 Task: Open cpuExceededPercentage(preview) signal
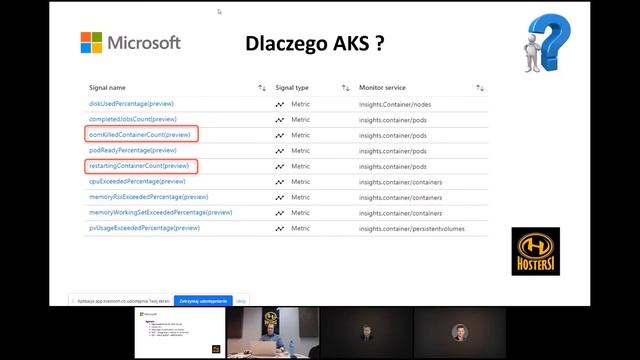137,181
